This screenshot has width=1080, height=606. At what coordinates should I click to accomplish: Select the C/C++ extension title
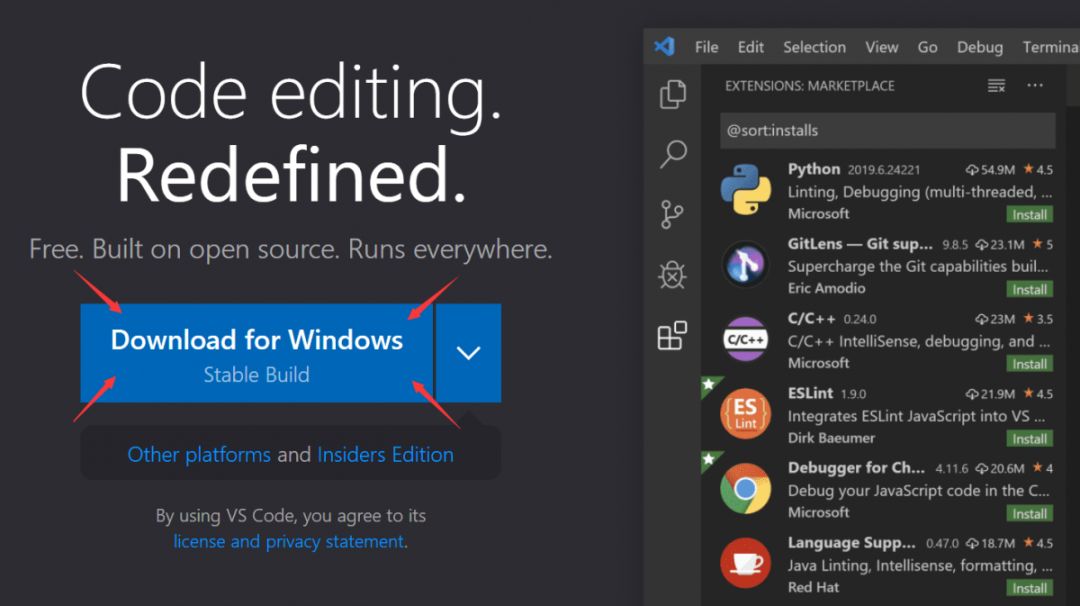[811, 318]
